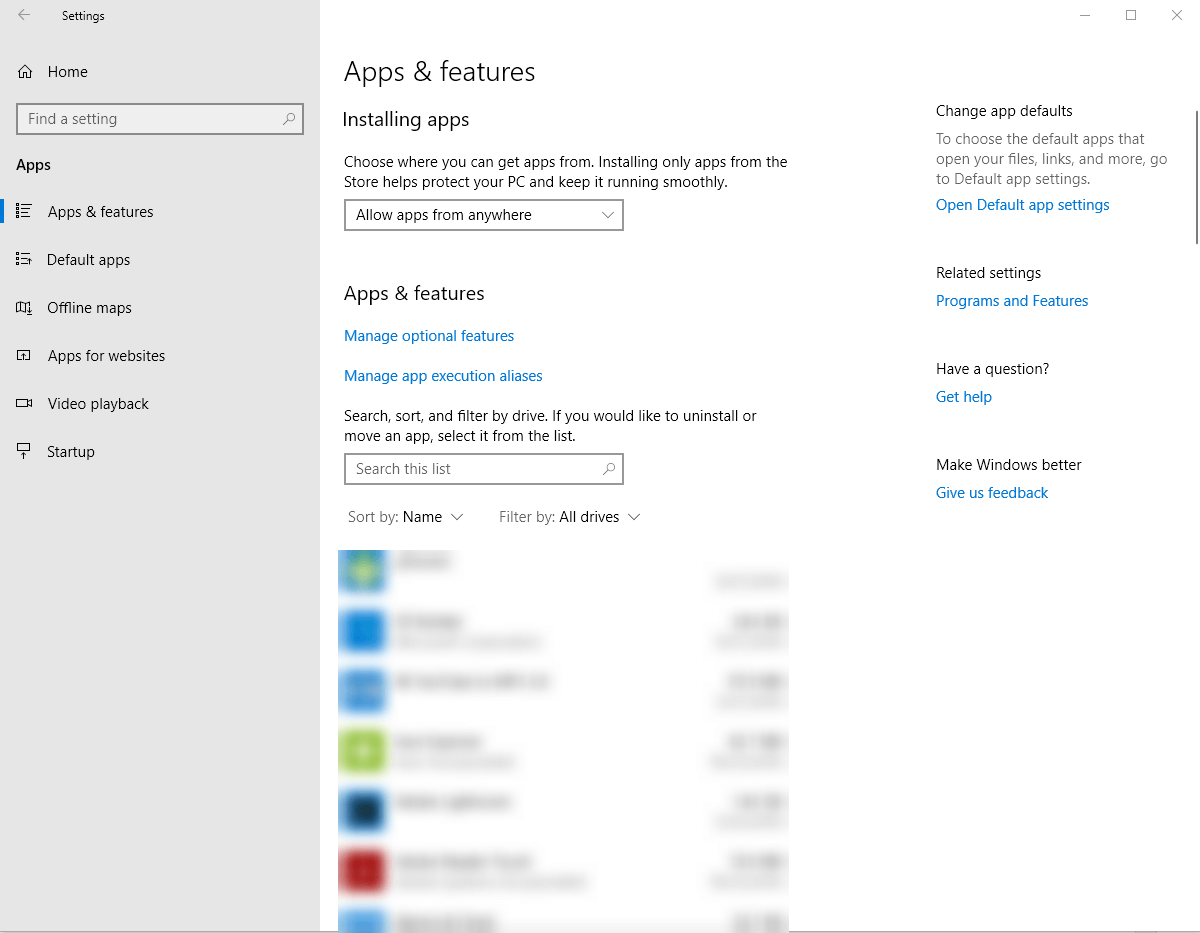Open Manage optional features
1200x933 pixels.
click(x=429, y=336)
